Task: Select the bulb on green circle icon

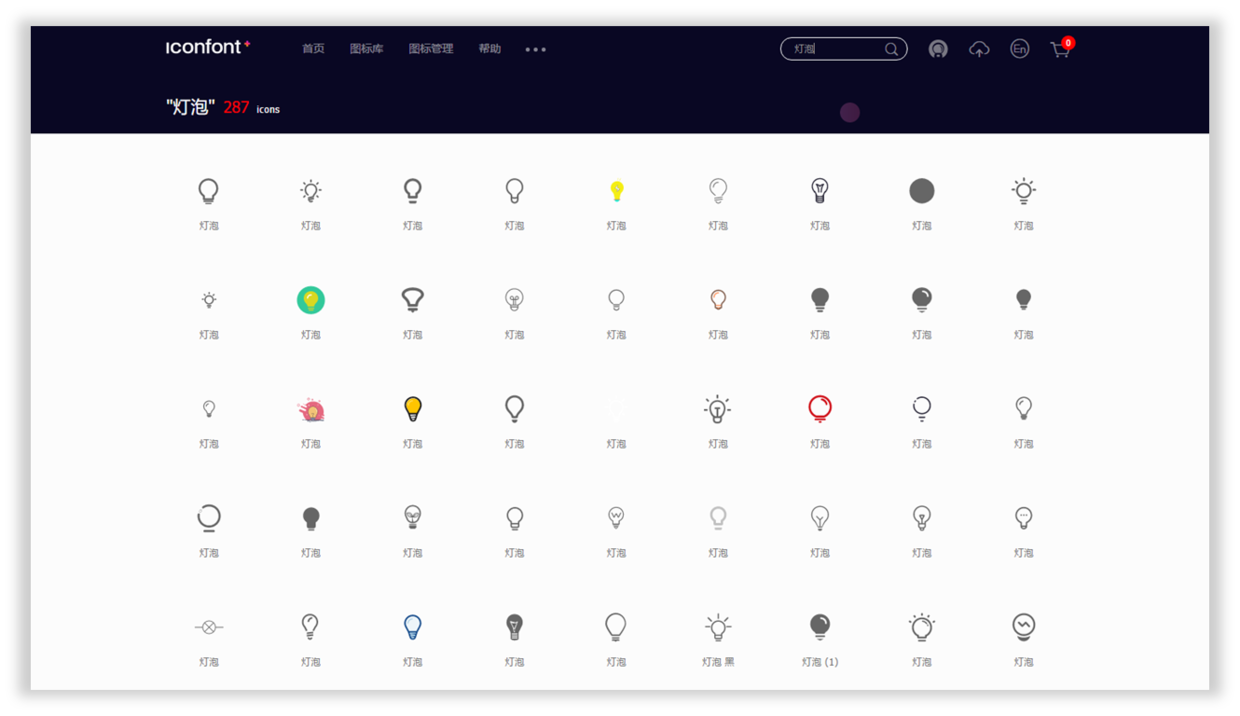Action: click(311, 299)
